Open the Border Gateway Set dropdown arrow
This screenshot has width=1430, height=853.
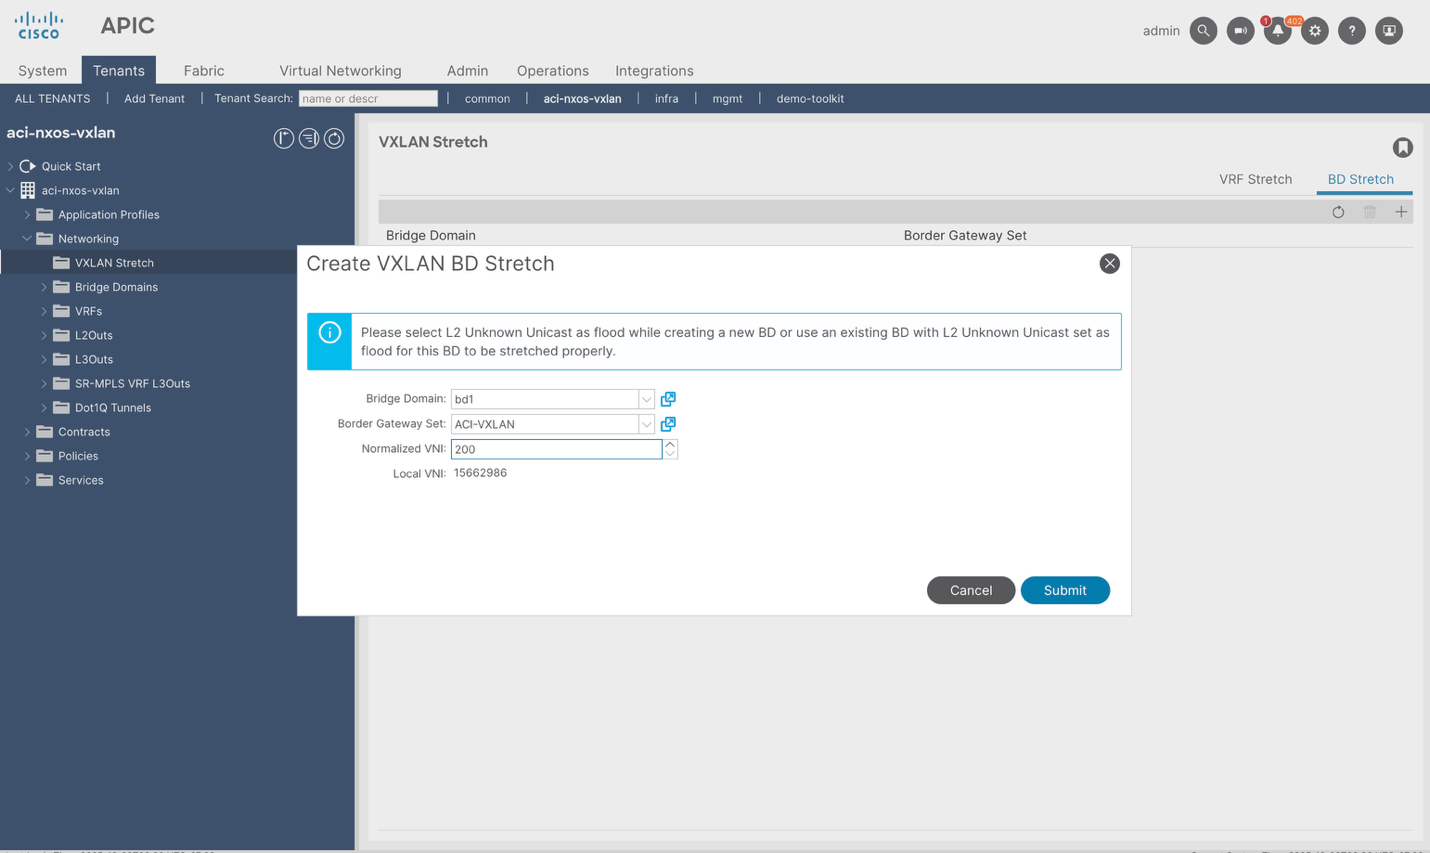(x=647, y=424)
